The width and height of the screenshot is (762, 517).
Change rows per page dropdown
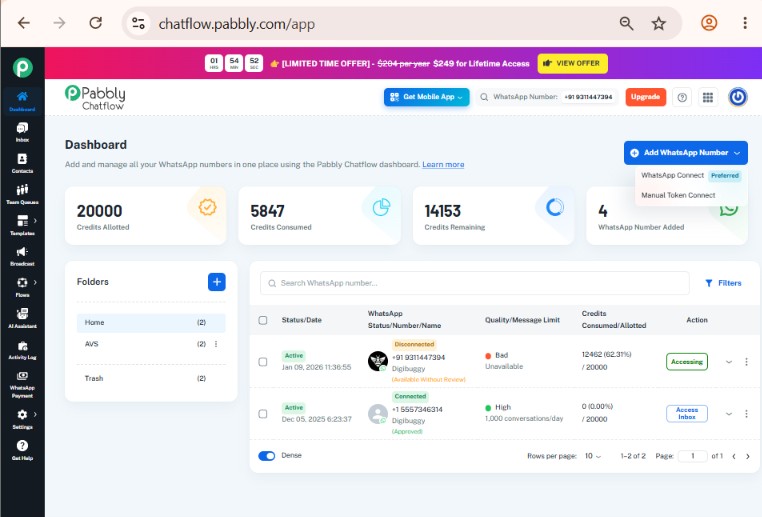[x=592, y=456]
